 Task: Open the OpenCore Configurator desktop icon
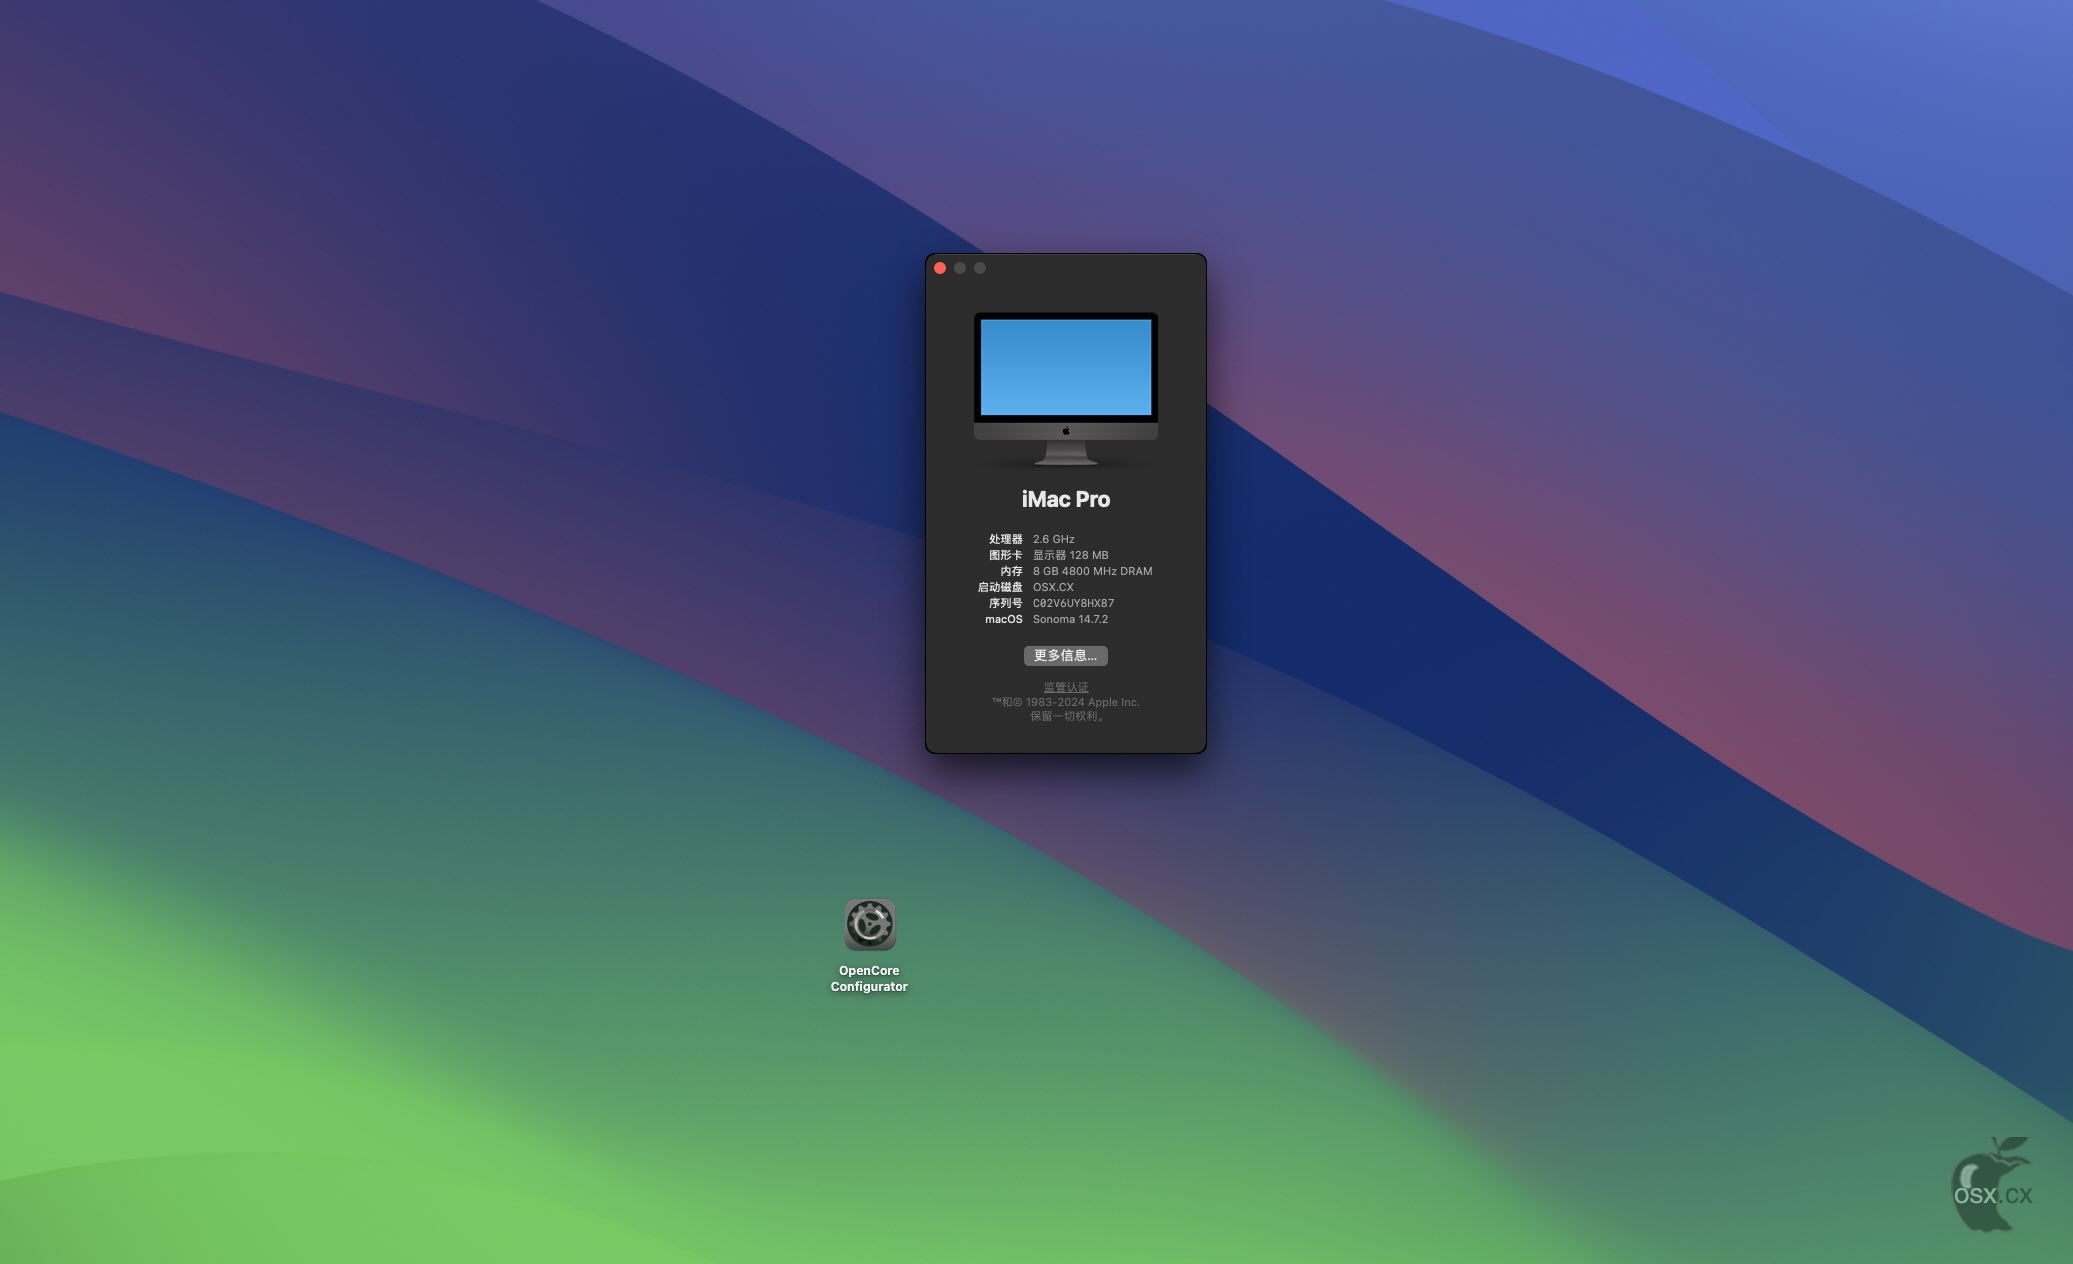pos(869,924)
